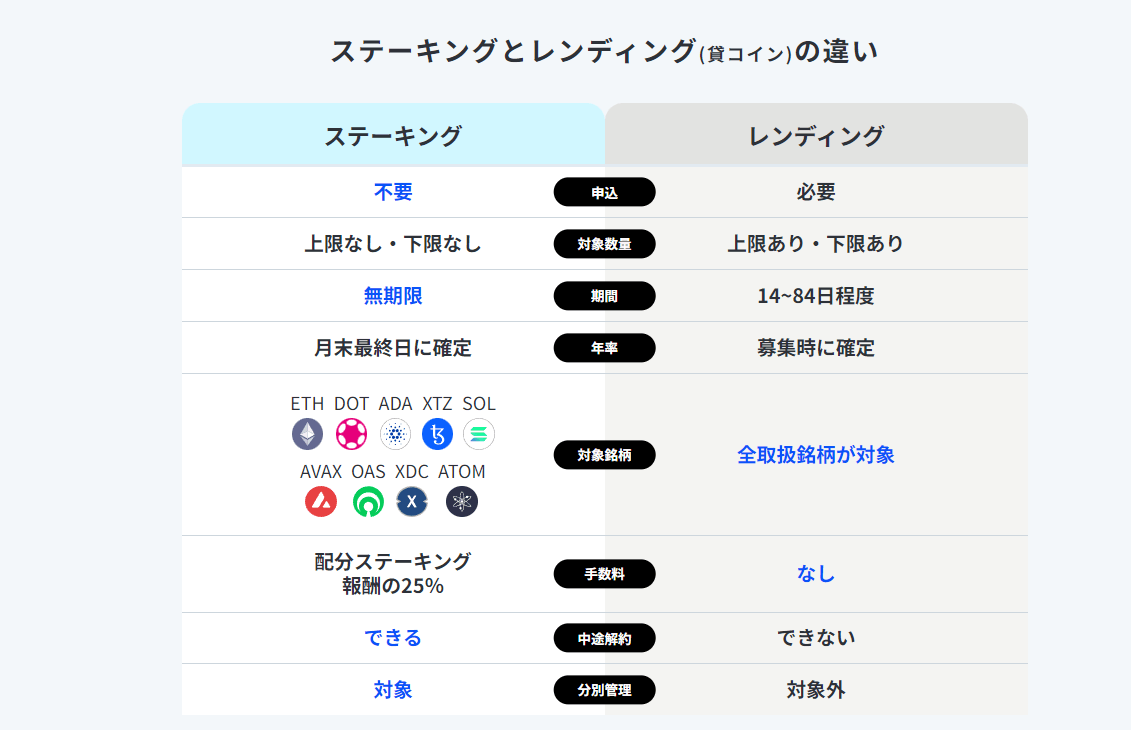Click the 中途解約 black pill label
The image size is (1131, 730).
tap(604, 638)
